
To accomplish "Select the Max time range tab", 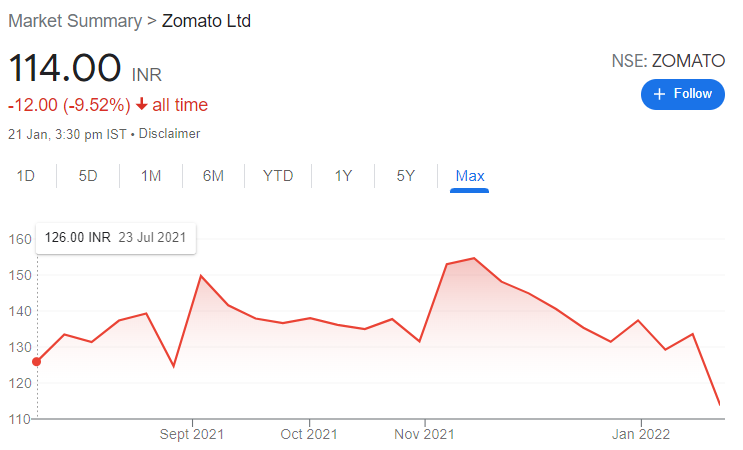I will point(470,176).
